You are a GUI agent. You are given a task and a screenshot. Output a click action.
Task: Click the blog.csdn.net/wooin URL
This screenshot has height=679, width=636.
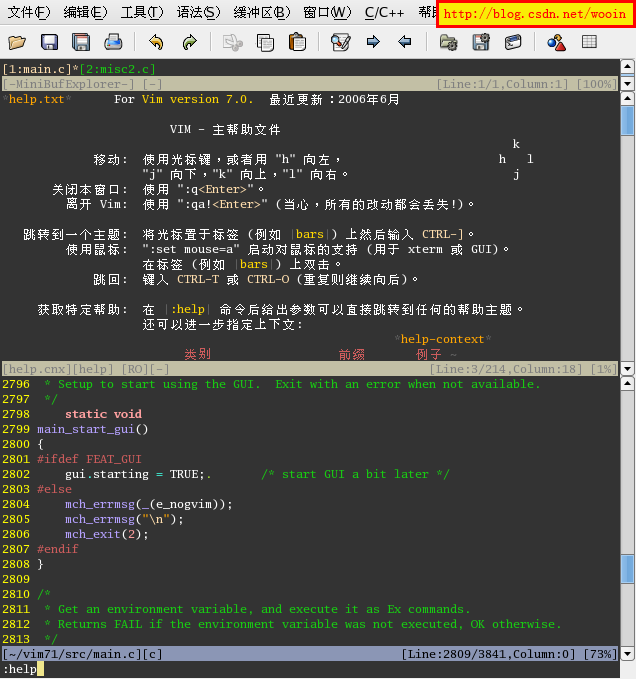[534, 14]
